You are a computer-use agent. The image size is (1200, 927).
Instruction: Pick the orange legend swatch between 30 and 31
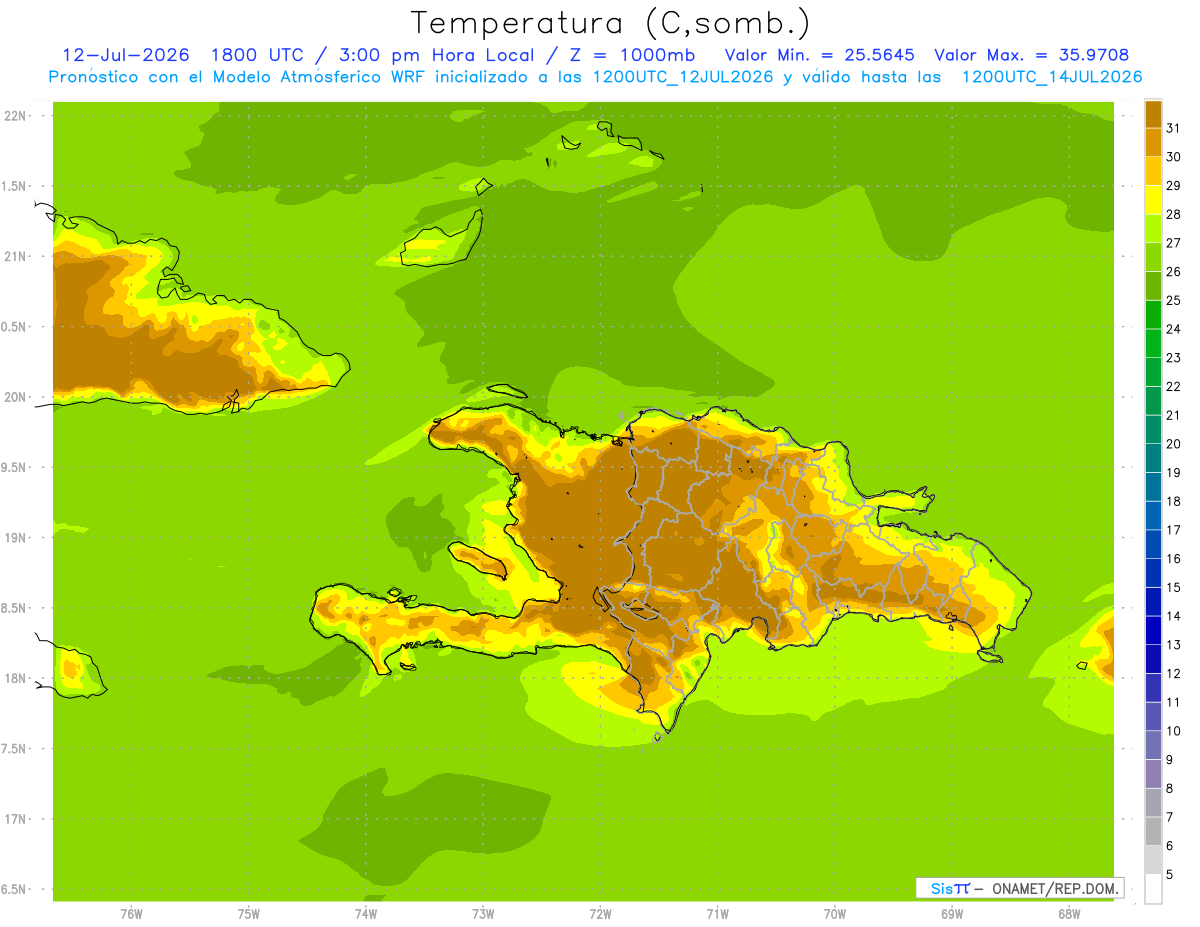pos(1153,143)
